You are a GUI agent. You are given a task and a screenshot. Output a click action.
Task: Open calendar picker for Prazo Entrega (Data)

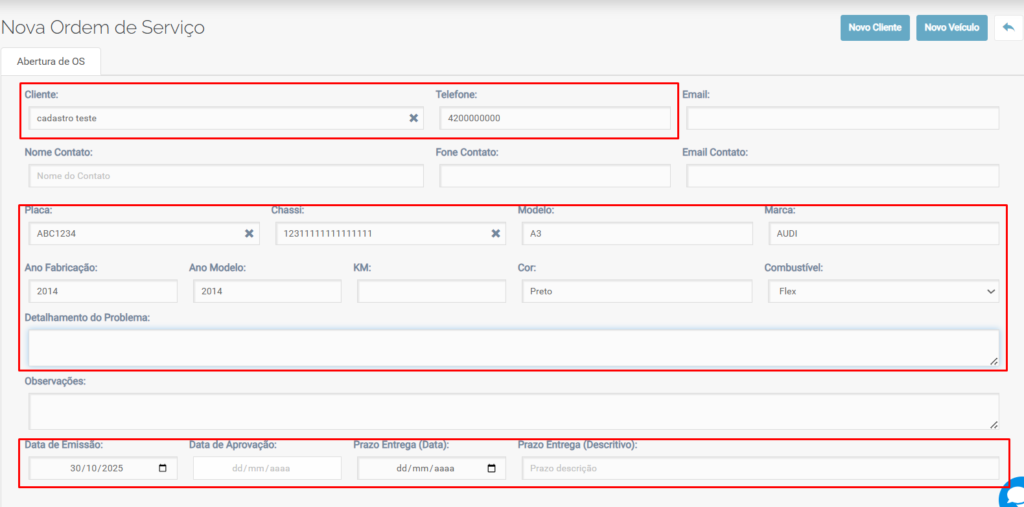pos(491,468)
